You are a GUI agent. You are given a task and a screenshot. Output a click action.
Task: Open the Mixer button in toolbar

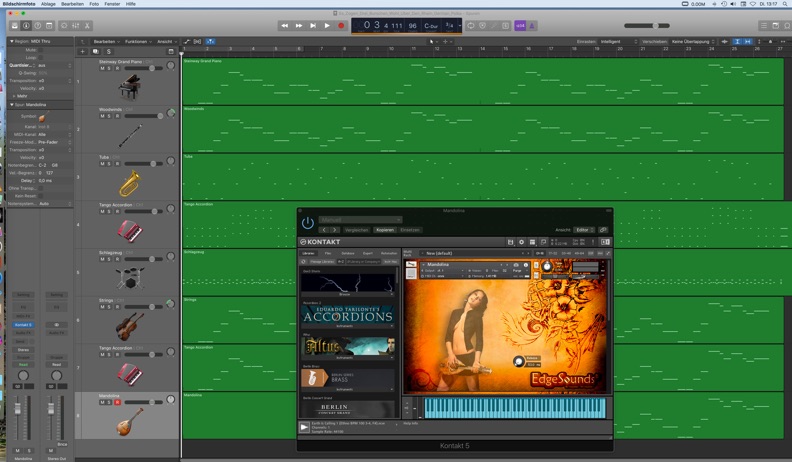75,25
